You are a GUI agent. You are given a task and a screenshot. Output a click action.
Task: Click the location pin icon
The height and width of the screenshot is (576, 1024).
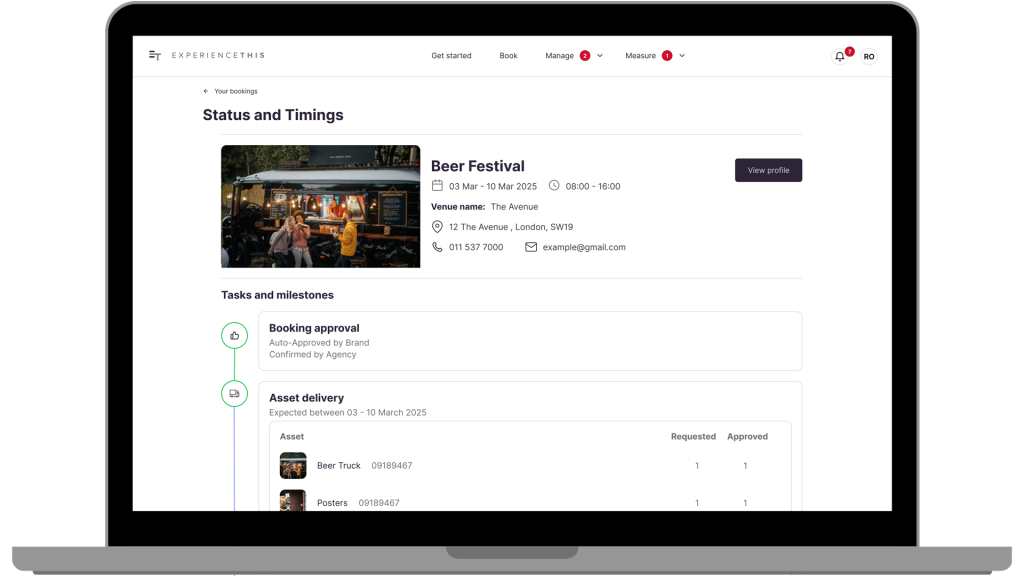[437, 227]
